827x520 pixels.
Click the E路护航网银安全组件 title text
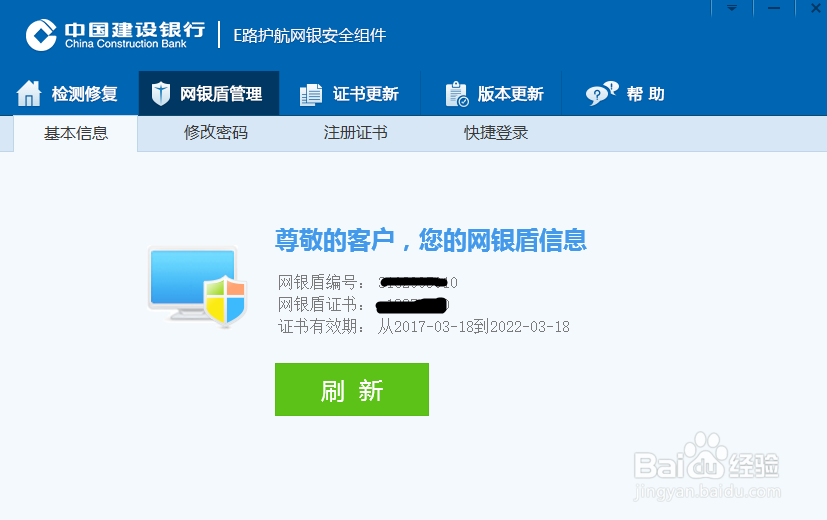click(310, 35)
